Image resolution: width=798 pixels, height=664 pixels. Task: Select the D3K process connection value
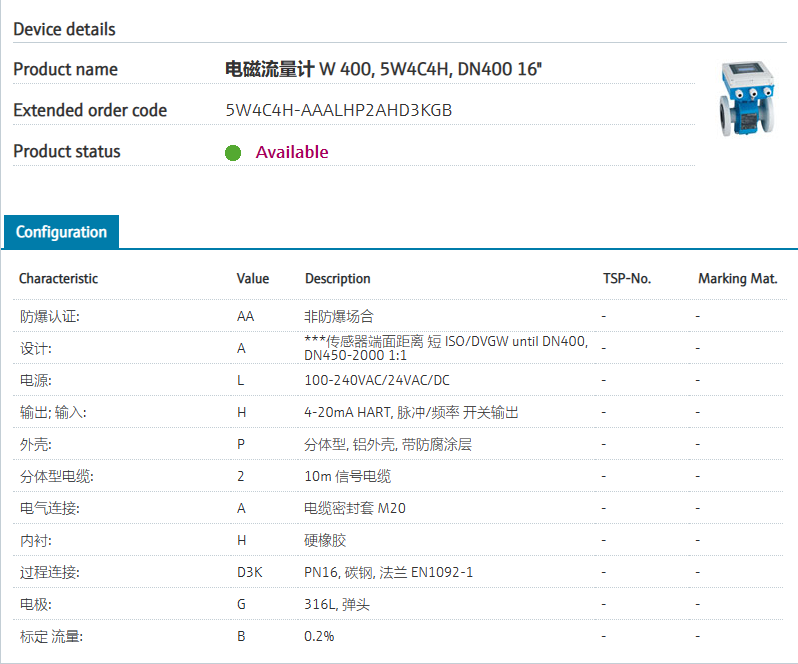point(249,572)
